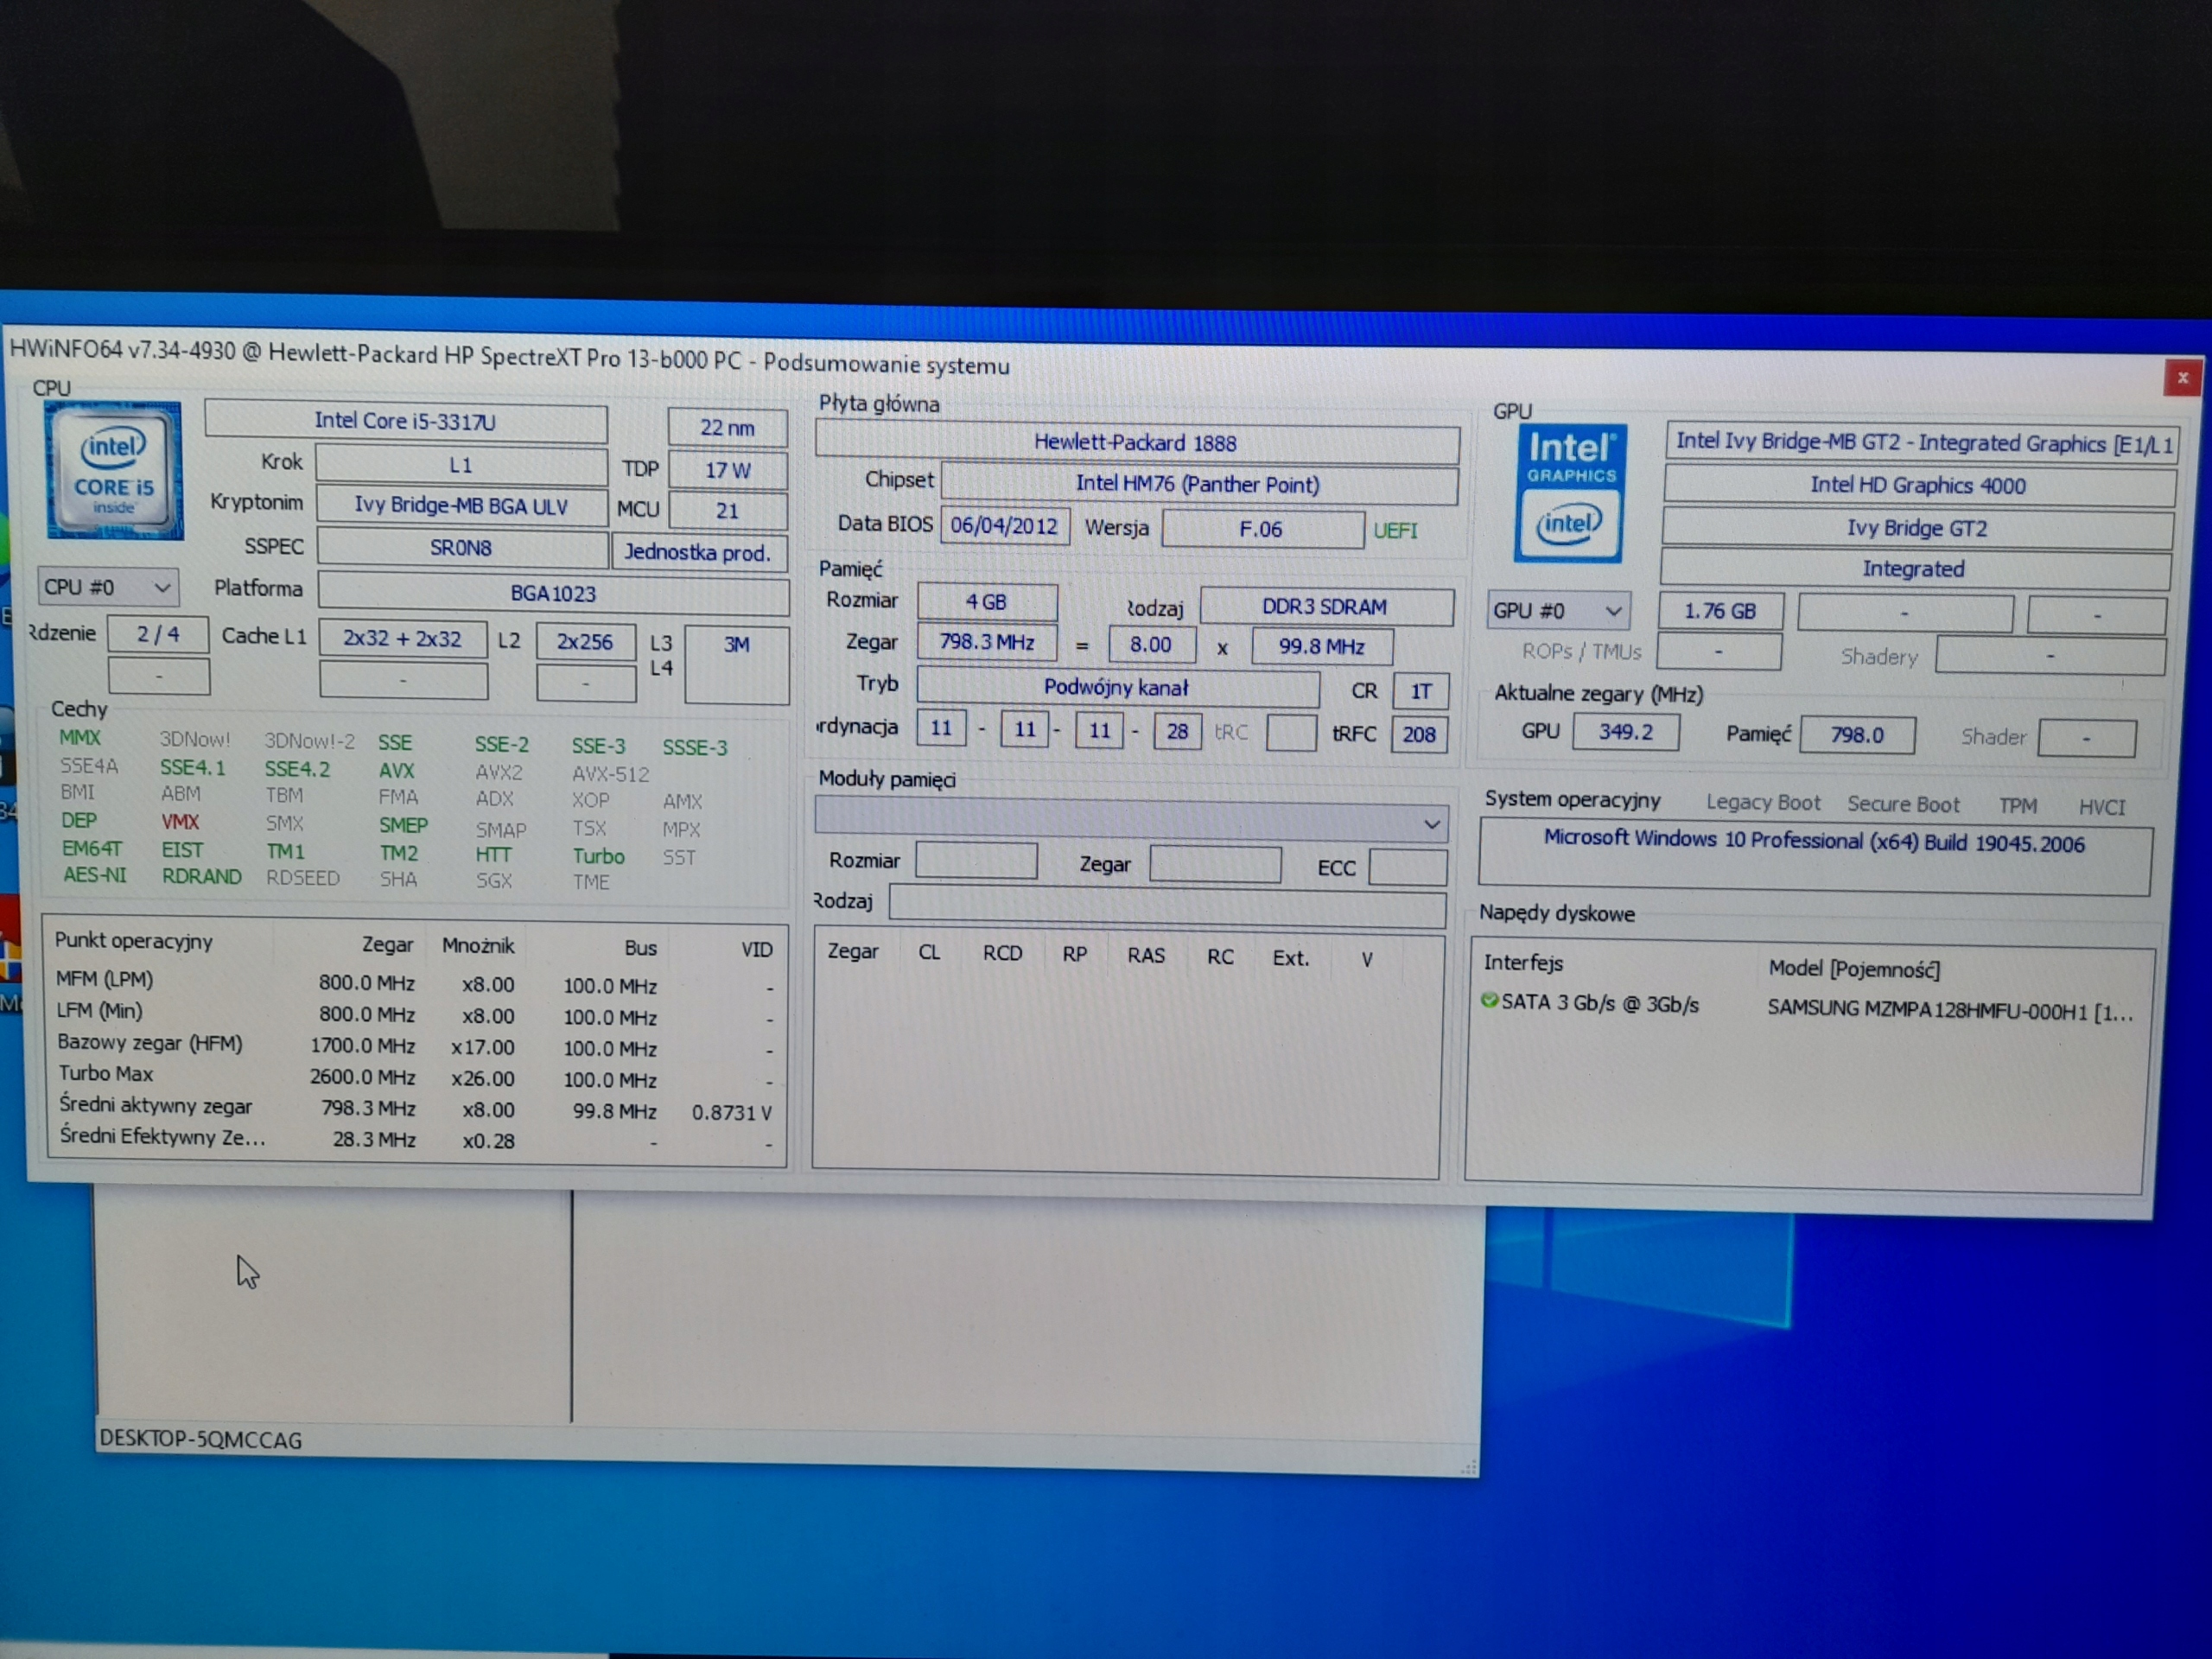
Task: Click the 'Ivy Bridge-MB BGA ULV' codename field
Action: tap(461, 506)
